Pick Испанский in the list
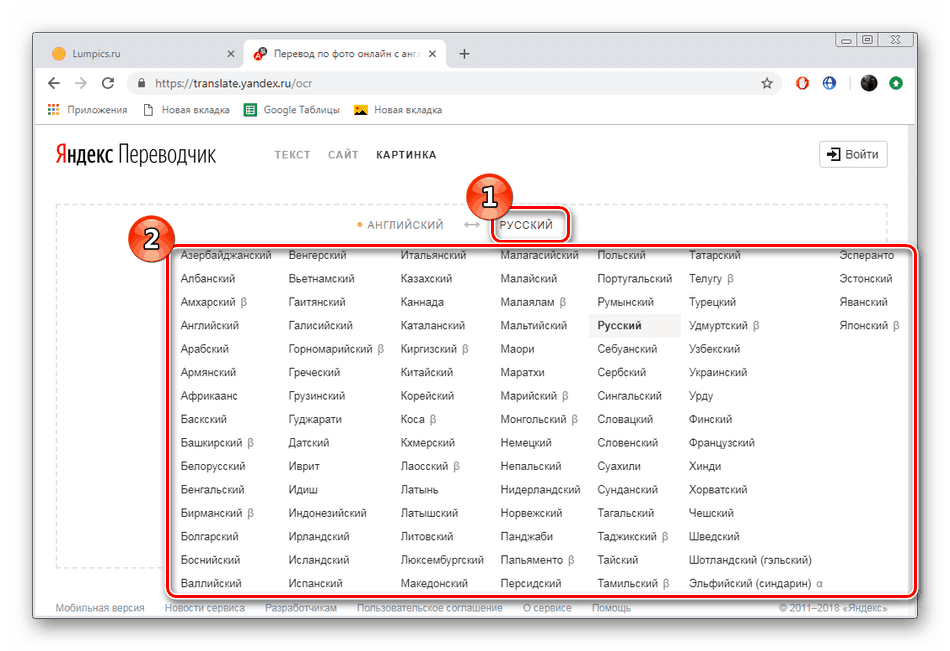This screenshot has width=950, height=651. [316, 583]
